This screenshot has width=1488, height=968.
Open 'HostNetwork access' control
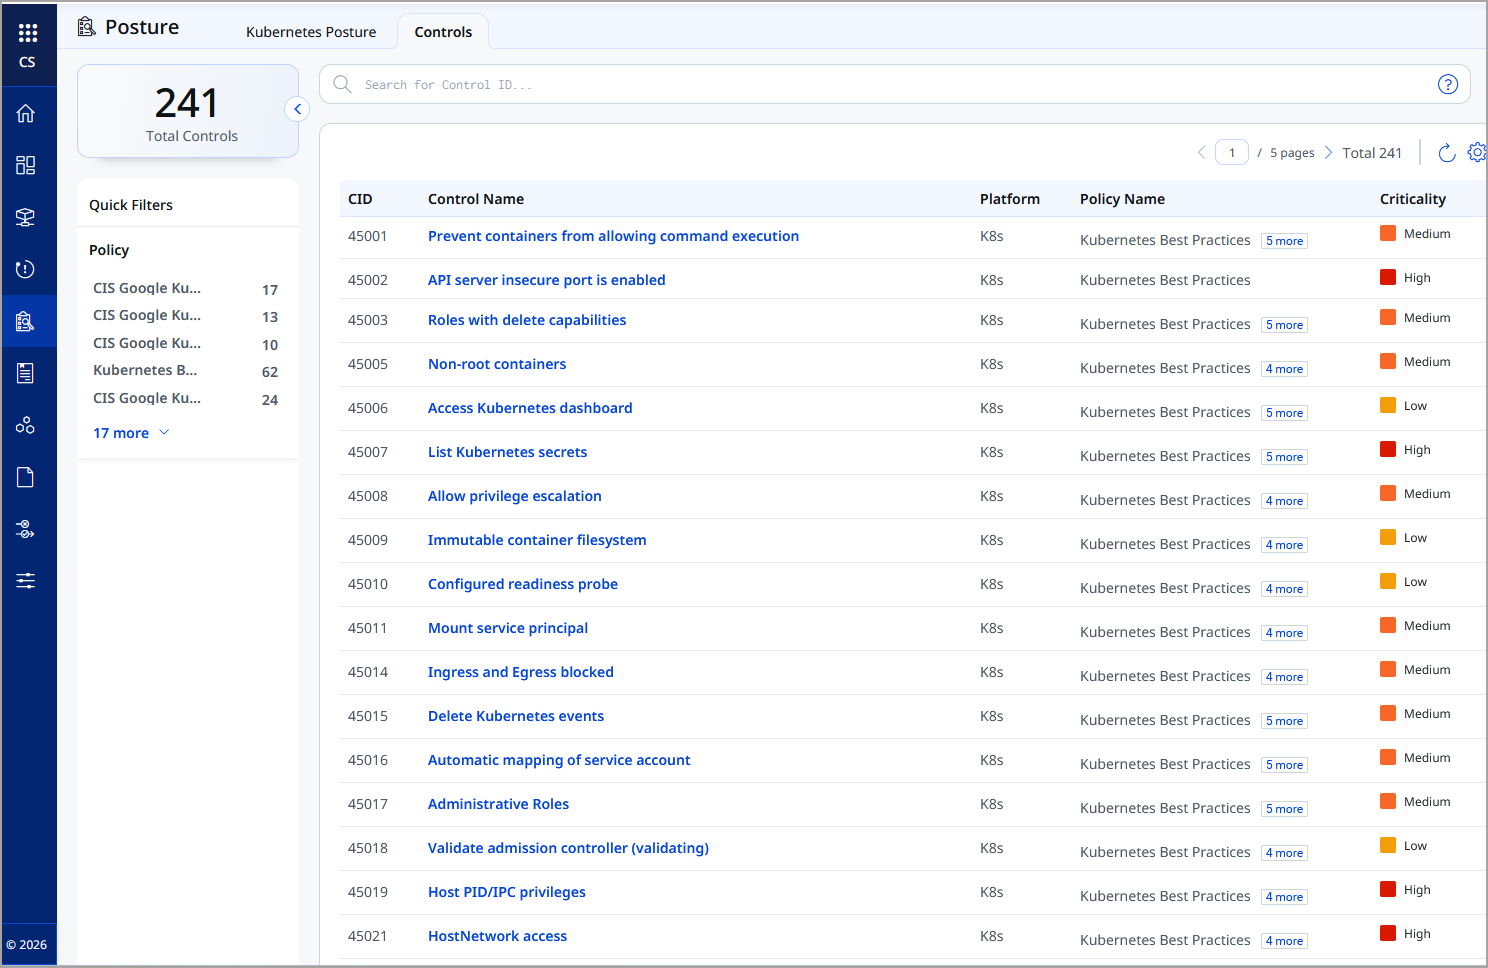(497, 936)
